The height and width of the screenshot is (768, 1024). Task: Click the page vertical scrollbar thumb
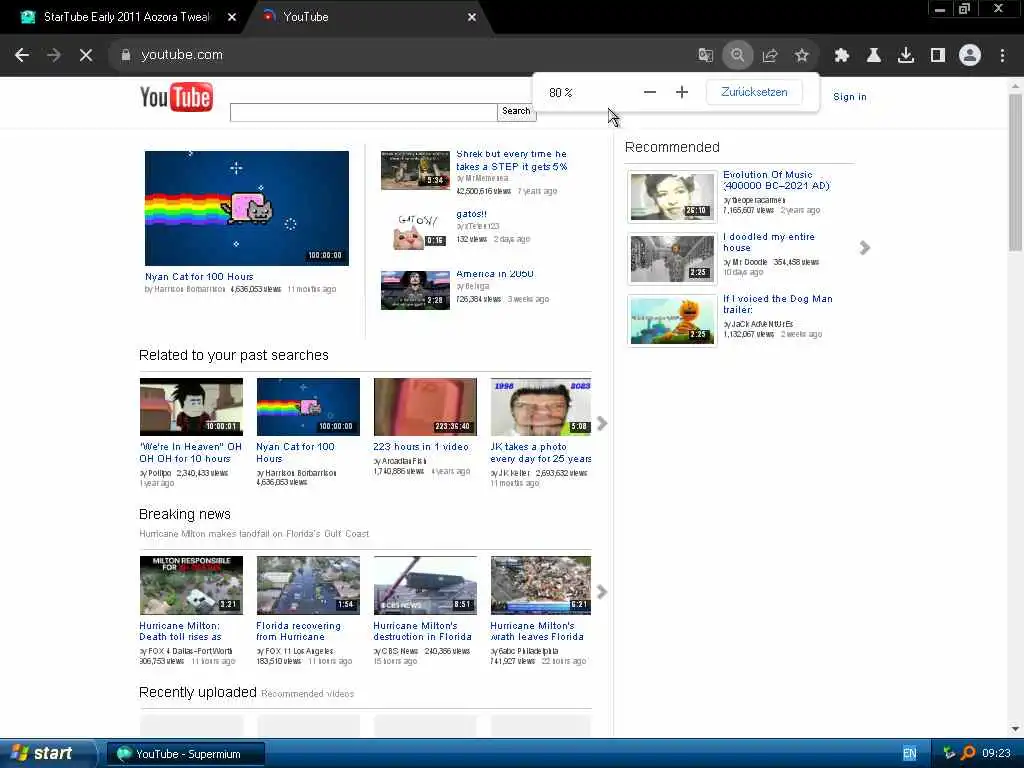tap(1015, 172)
